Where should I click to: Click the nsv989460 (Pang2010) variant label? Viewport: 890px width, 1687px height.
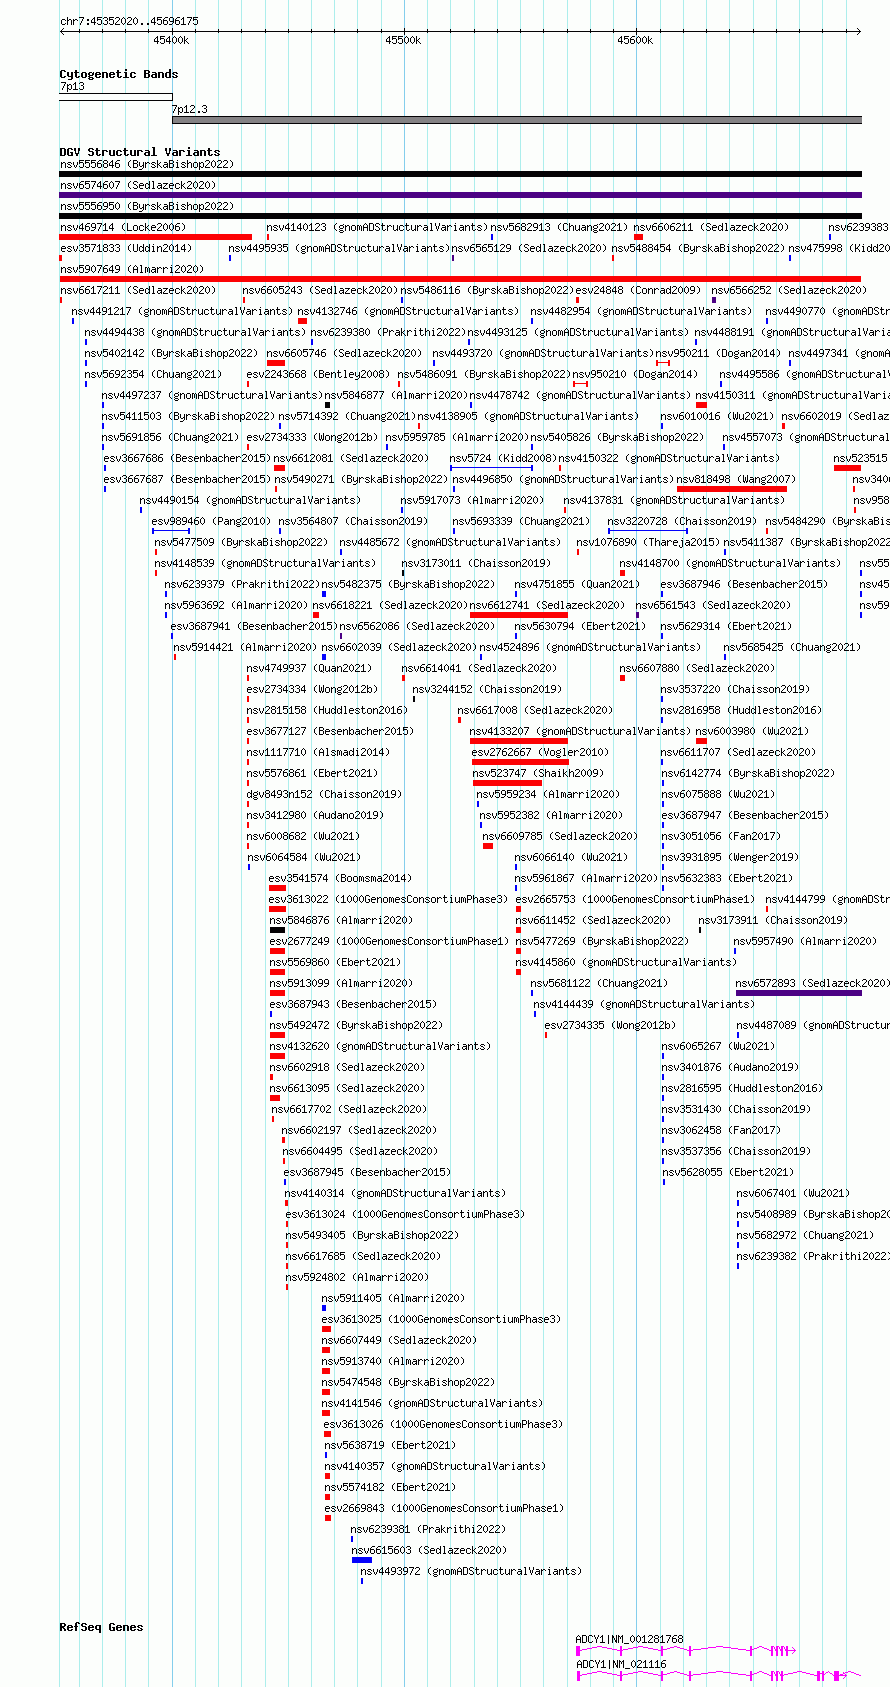pyautogui.click(x=211, y=521)
